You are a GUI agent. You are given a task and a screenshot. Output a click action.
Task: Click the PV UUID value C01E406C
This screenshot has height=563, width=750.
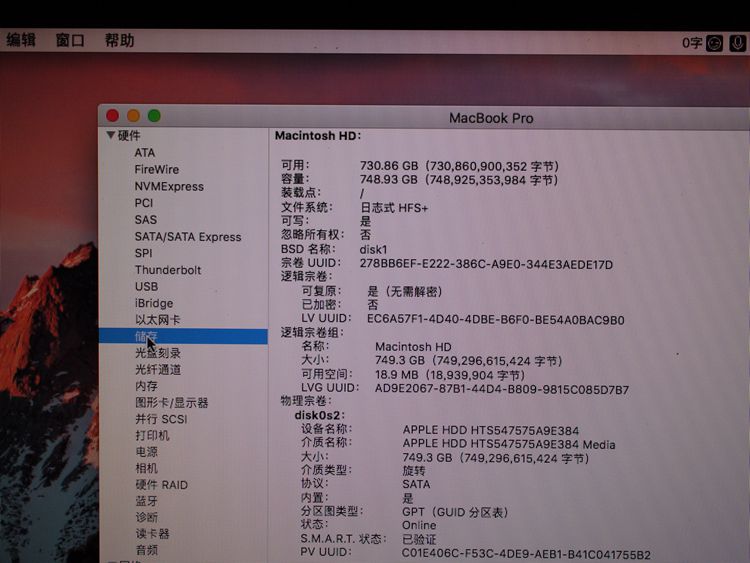(x=526, y=554)
